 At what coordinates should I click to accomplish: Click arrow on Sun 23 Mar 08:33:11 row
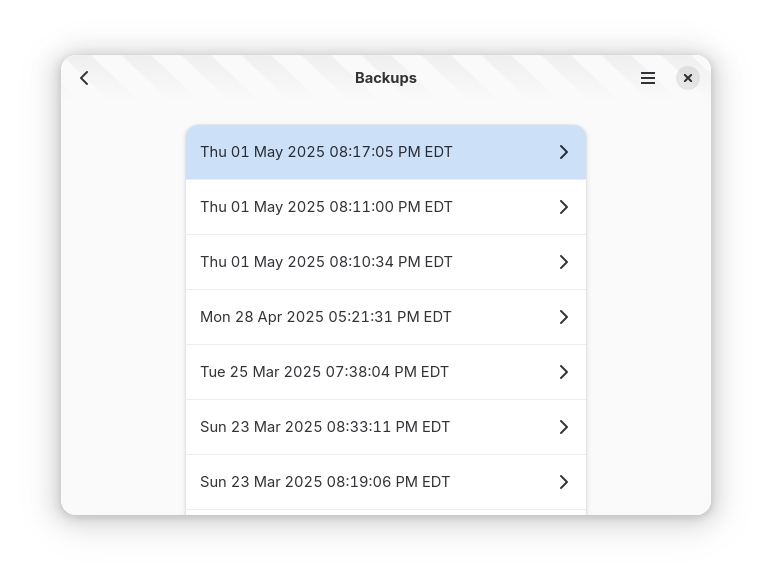(x=564, y=427)
